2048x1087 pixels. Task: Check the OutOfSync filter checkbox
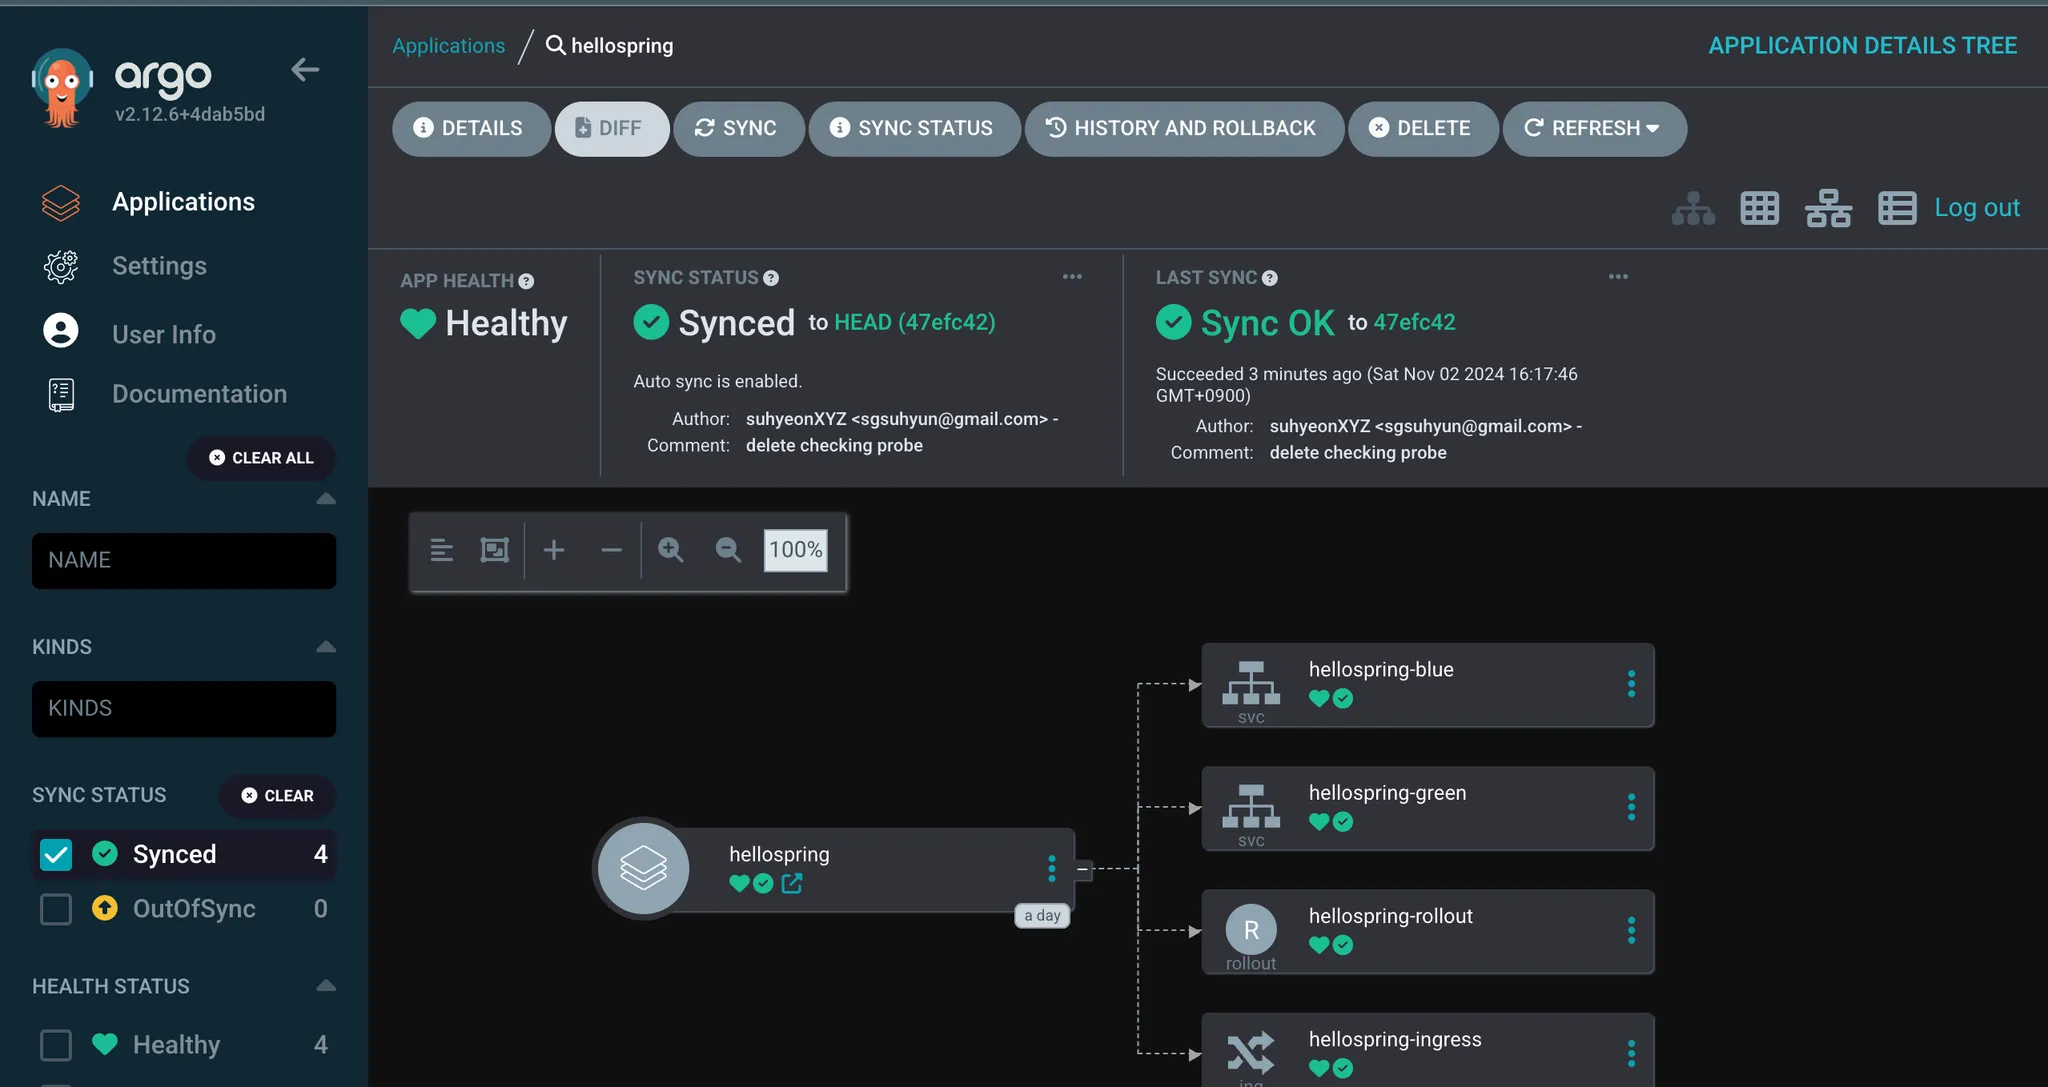56,909
